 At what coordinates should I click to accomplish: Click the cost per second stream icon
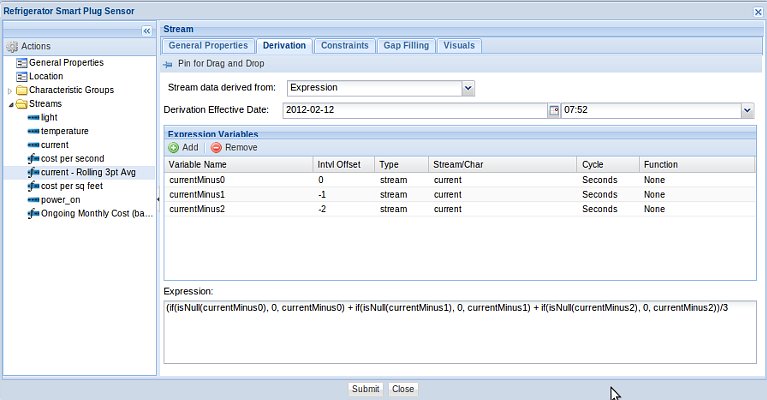point(33,159)
